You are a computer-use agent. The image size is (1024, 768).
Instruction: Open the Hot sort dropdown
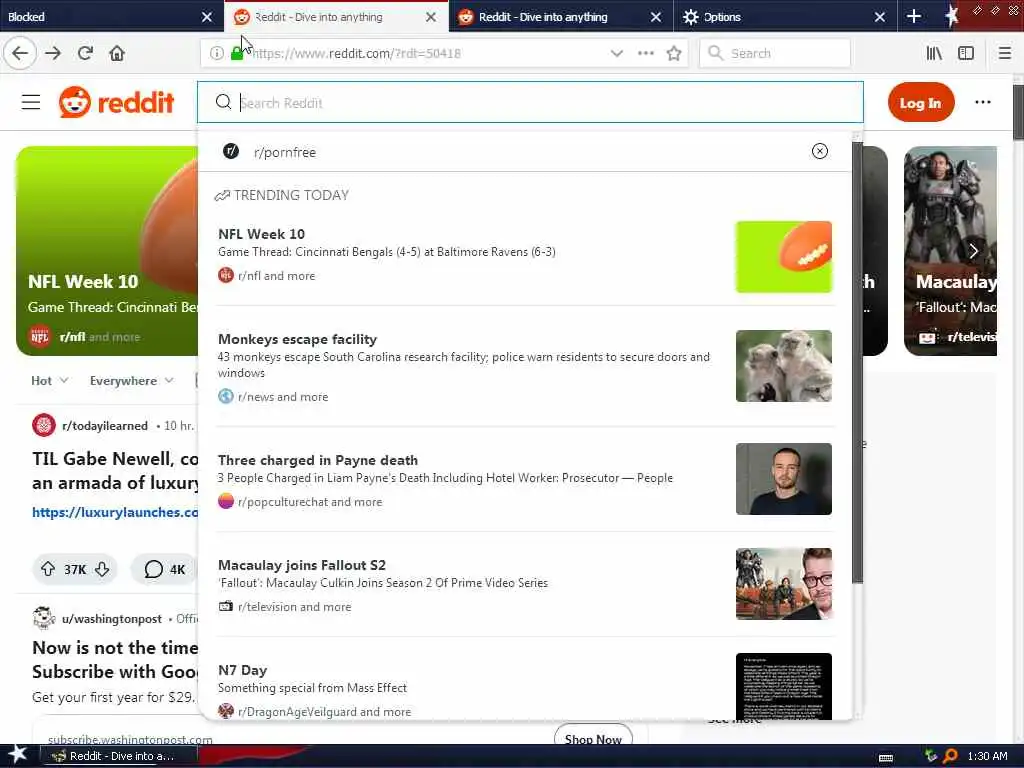[x=49, y=380]
